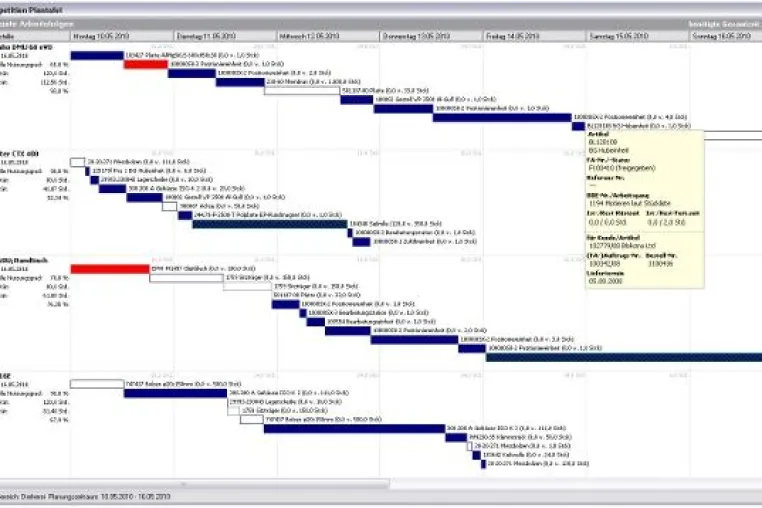Select the long dark bar in the CTX 400 group
762x508 pixels.
[x=270, y=224]
